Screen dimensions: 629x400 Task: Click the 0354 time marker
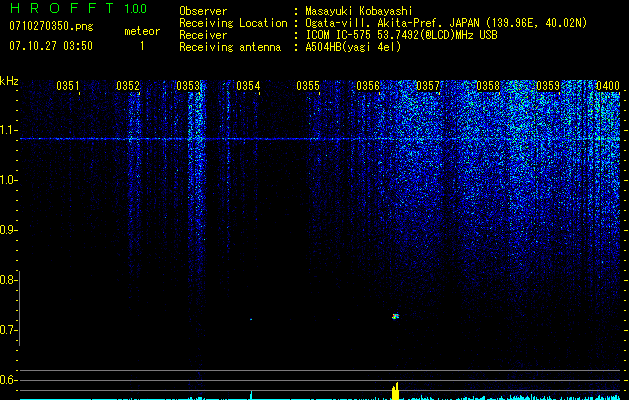(248, 86)
